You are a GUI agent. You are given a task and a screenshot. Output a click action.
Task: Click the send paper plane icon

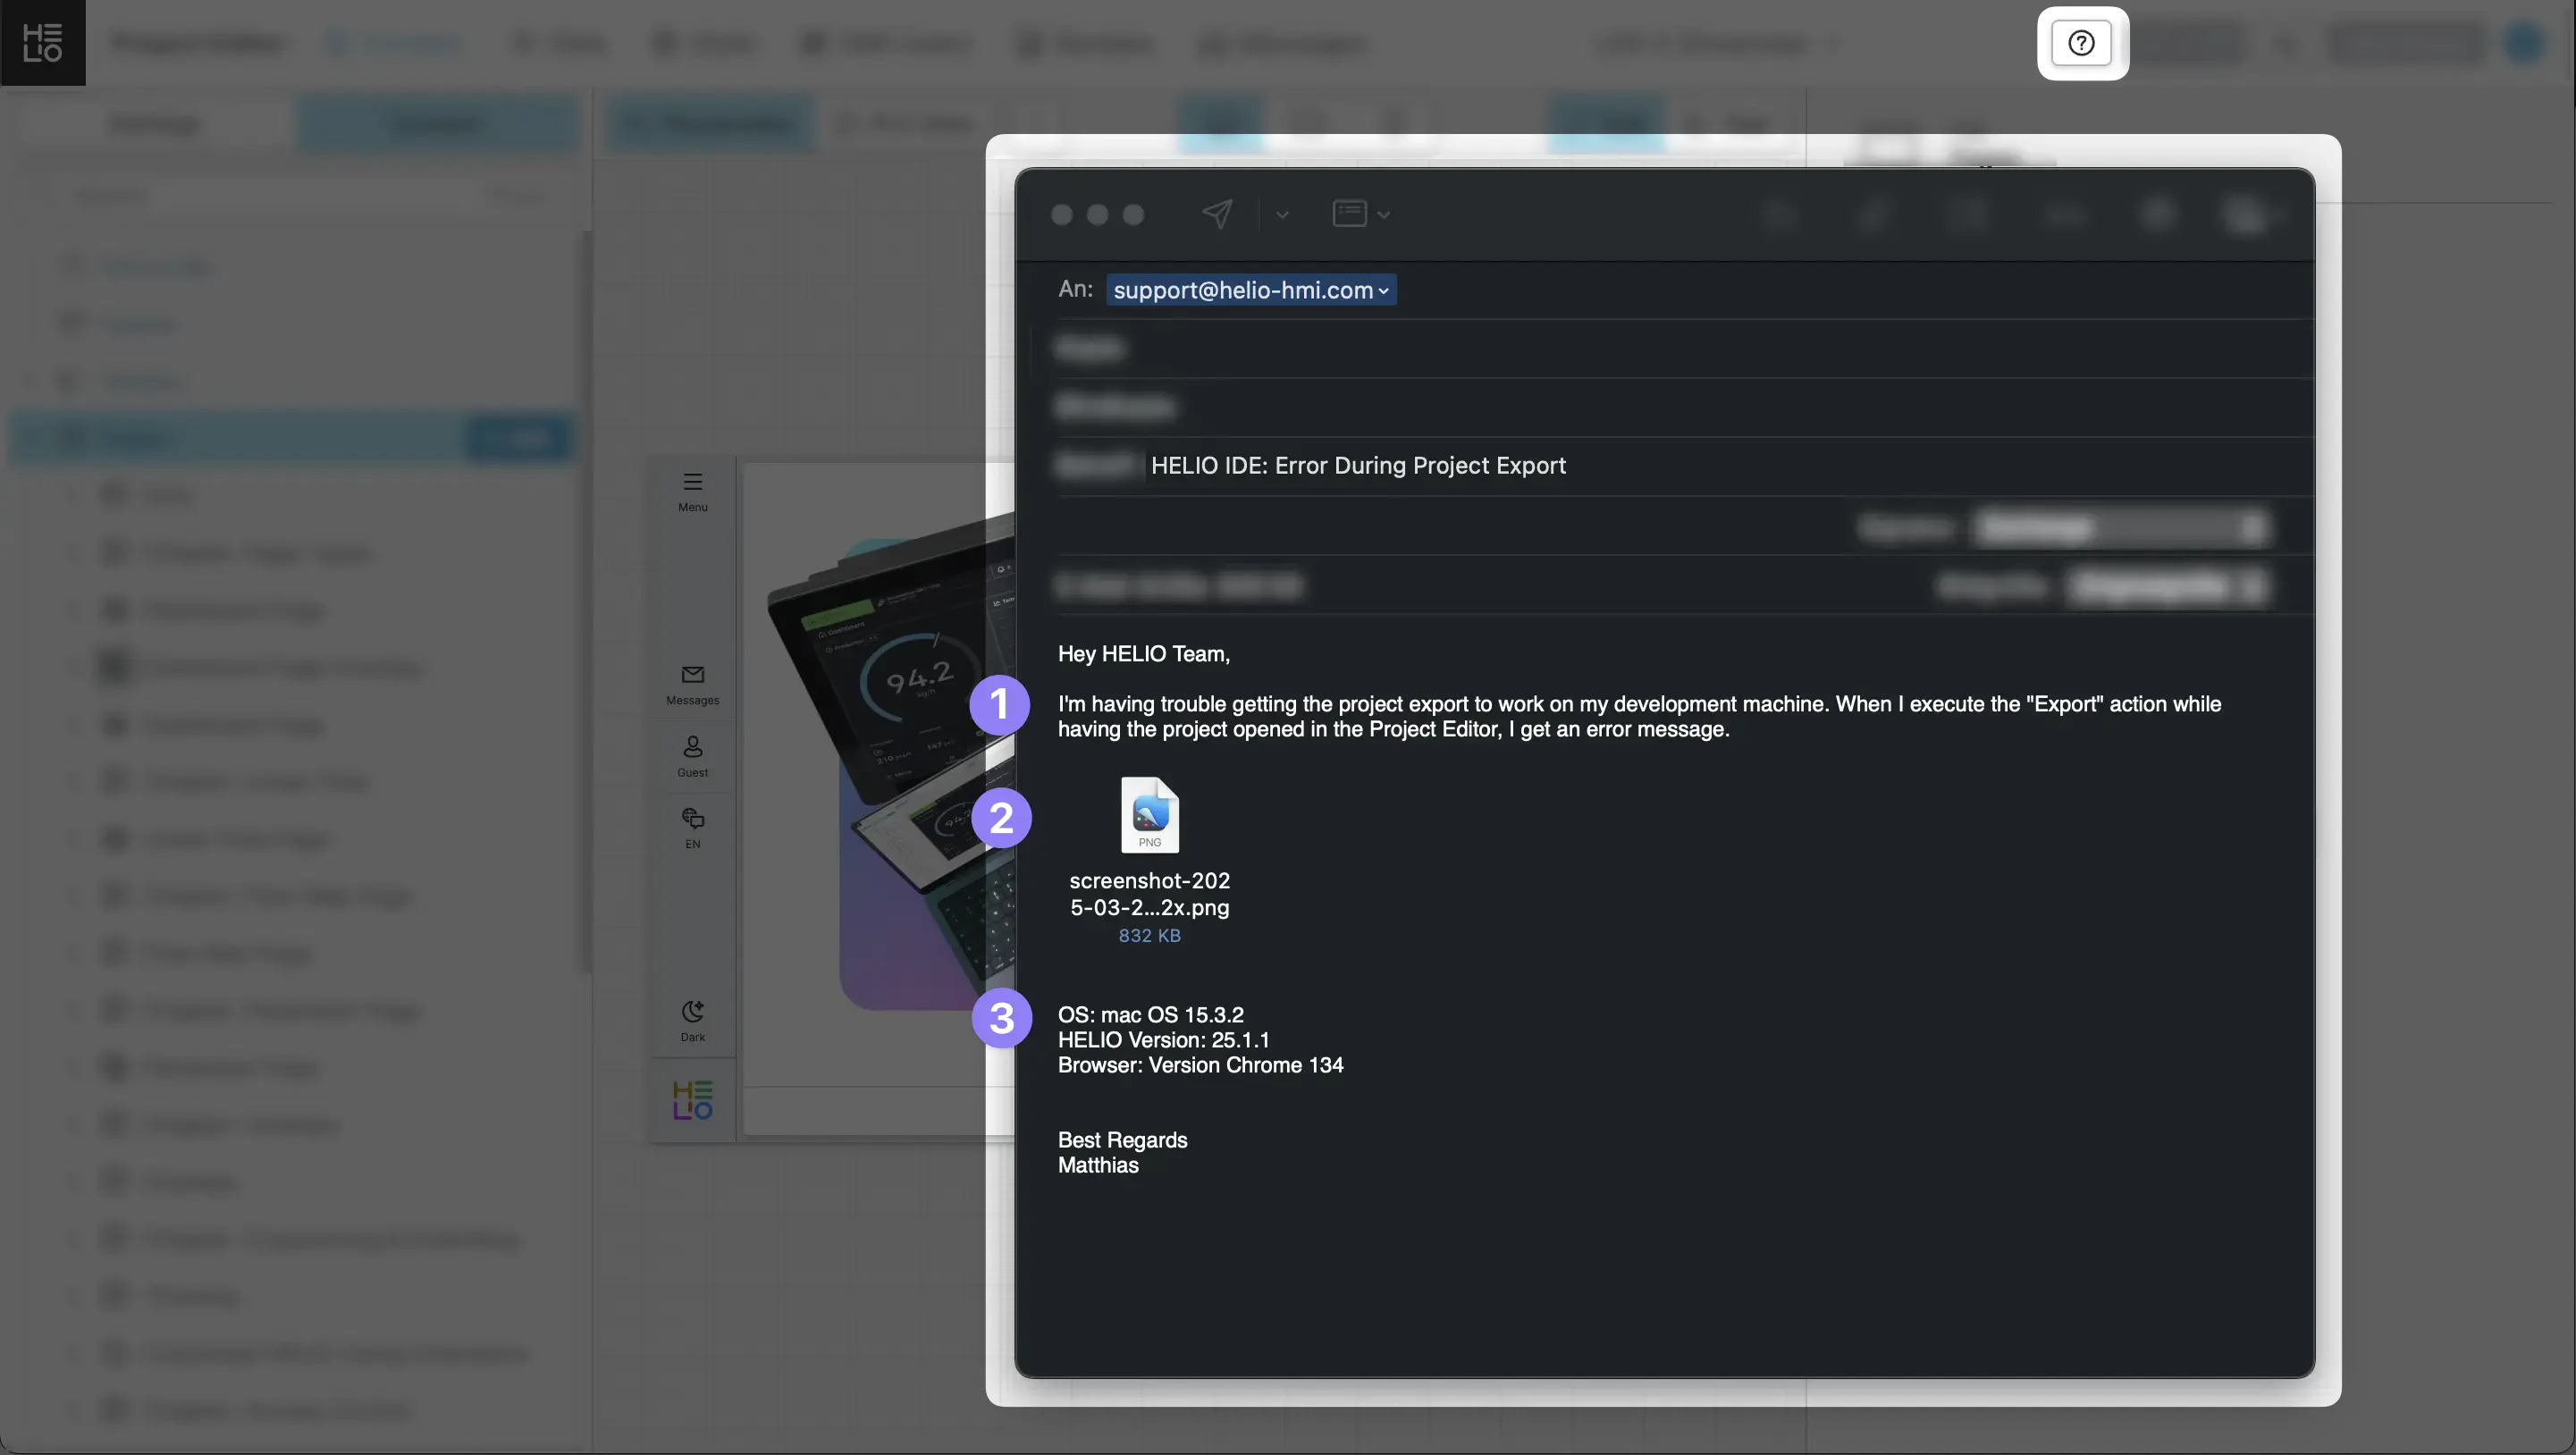pyautogui.click(x=1217, y=213)
